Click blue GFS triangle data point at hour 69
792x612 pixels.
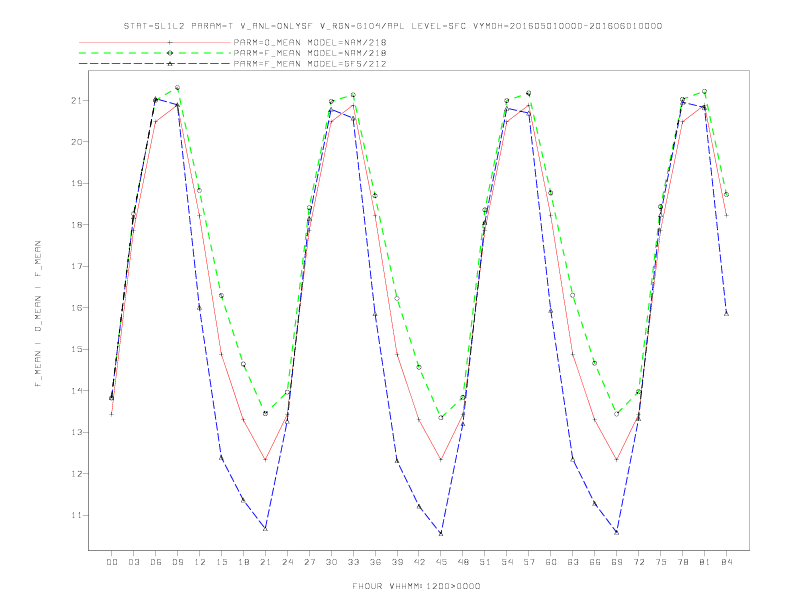(x=617, y=532)
